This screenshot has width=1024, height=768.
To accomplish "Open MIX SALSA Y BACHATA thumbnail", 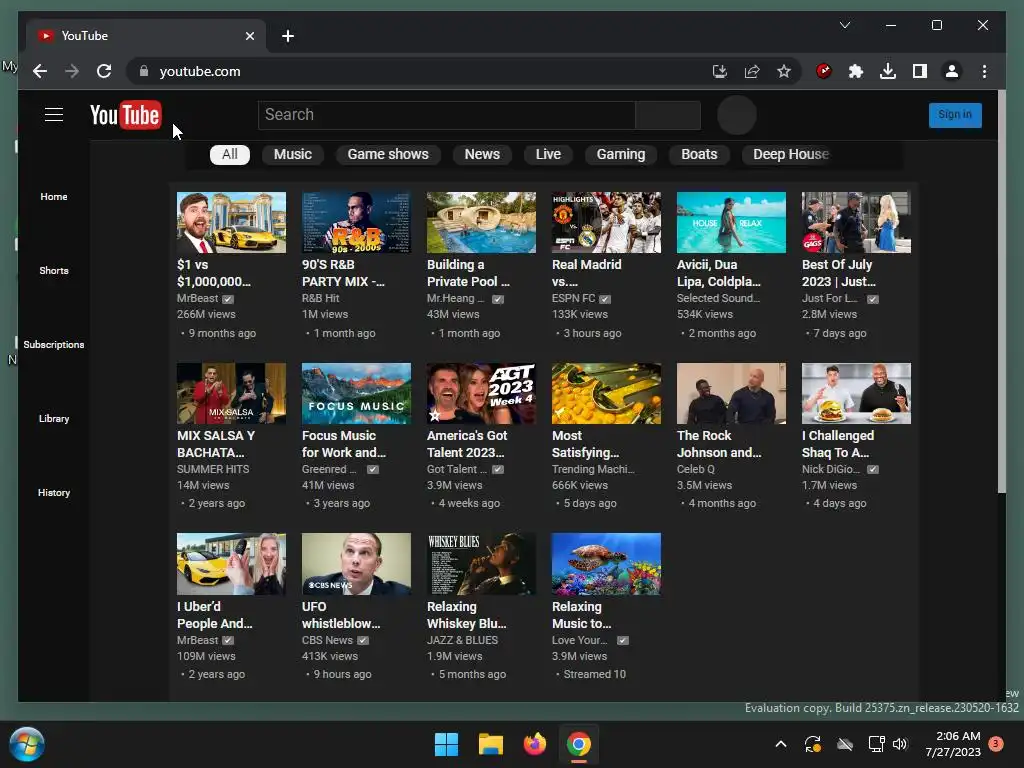I will 231,393.
